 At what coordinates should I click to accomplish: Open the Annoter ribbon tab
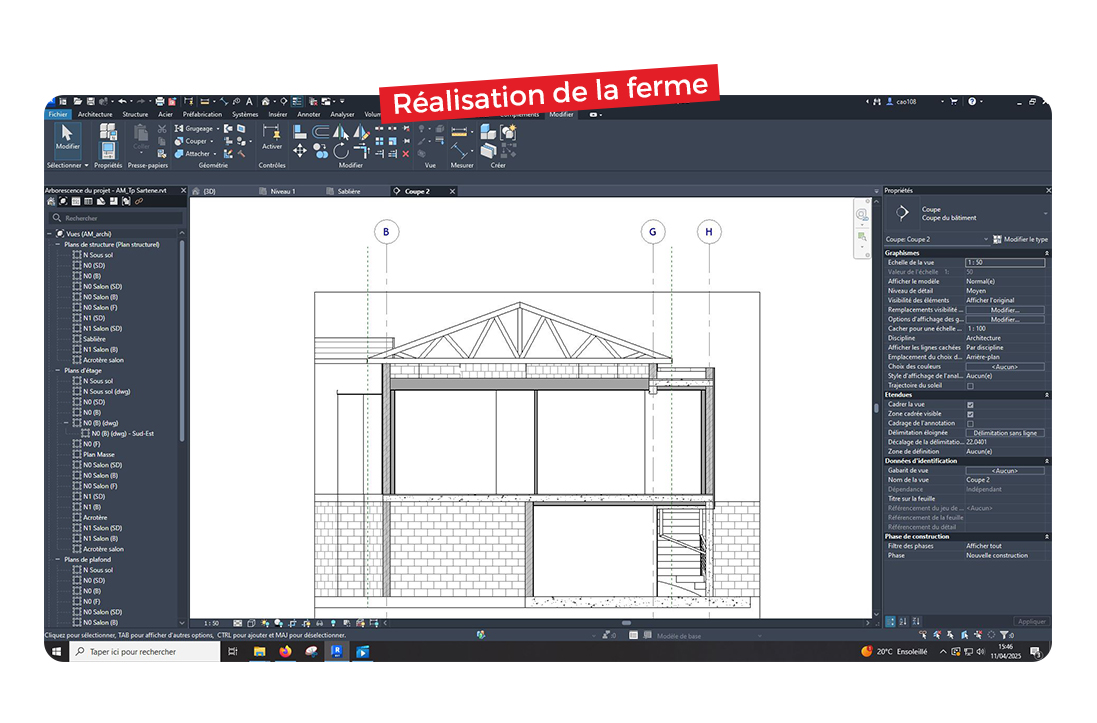point(309,114)
